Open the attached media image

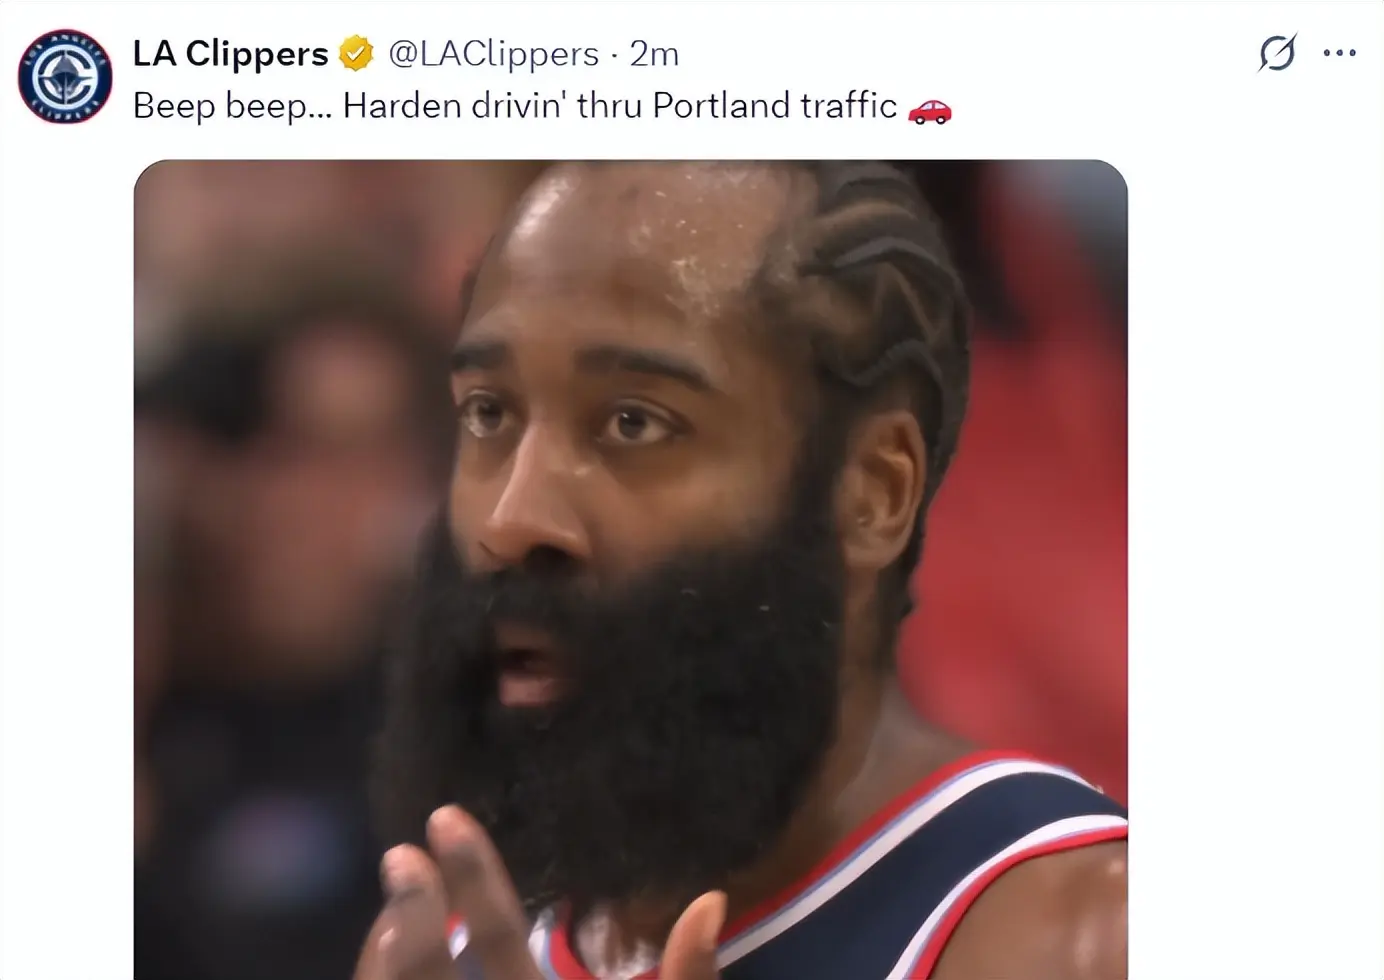point(630,569)
